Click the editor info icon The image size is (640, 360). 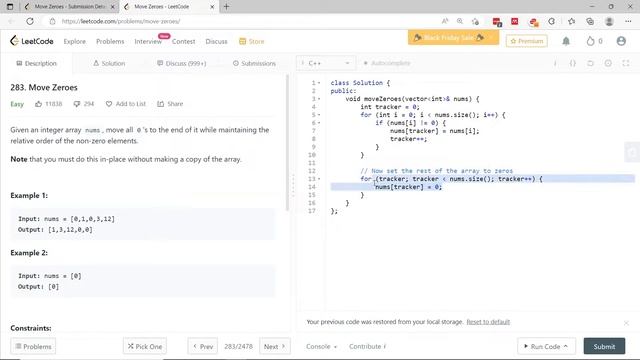coord(555,63)
